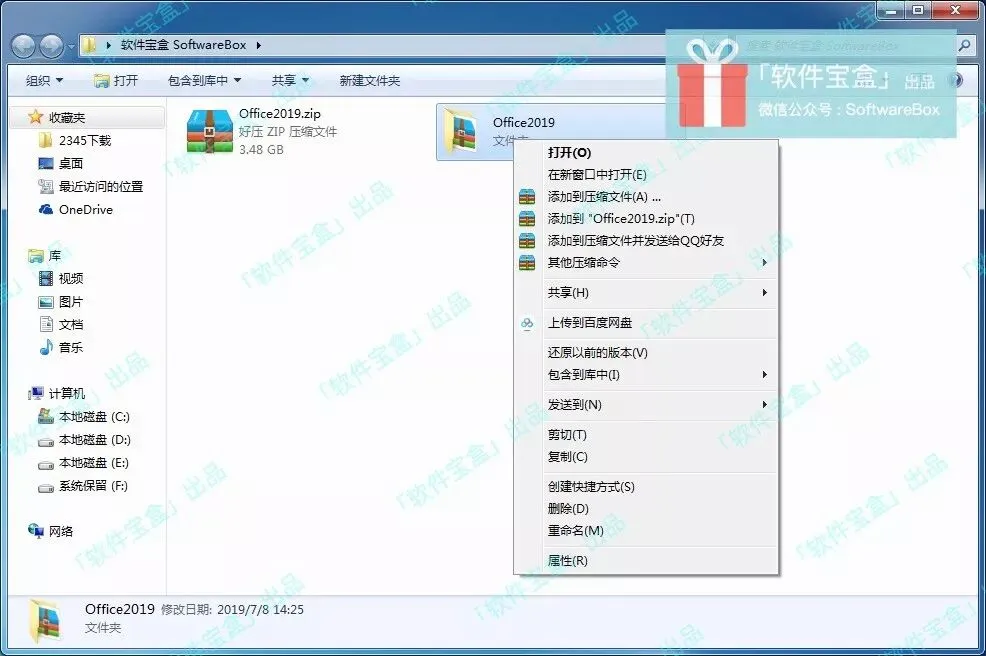Click the folder icon in the address bar

[x=90, y=45]
